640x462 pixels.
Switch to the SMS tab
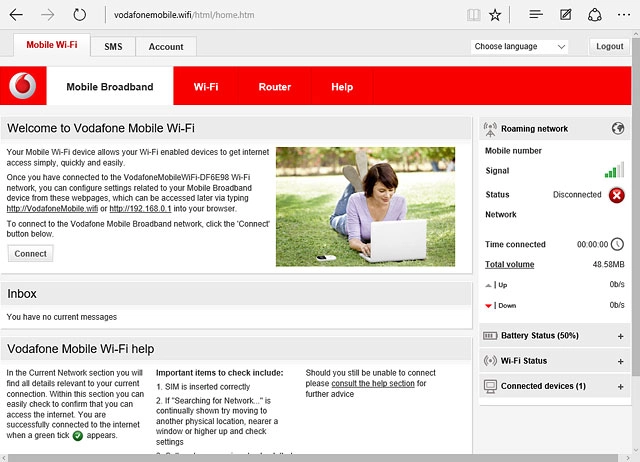(113, 47)
